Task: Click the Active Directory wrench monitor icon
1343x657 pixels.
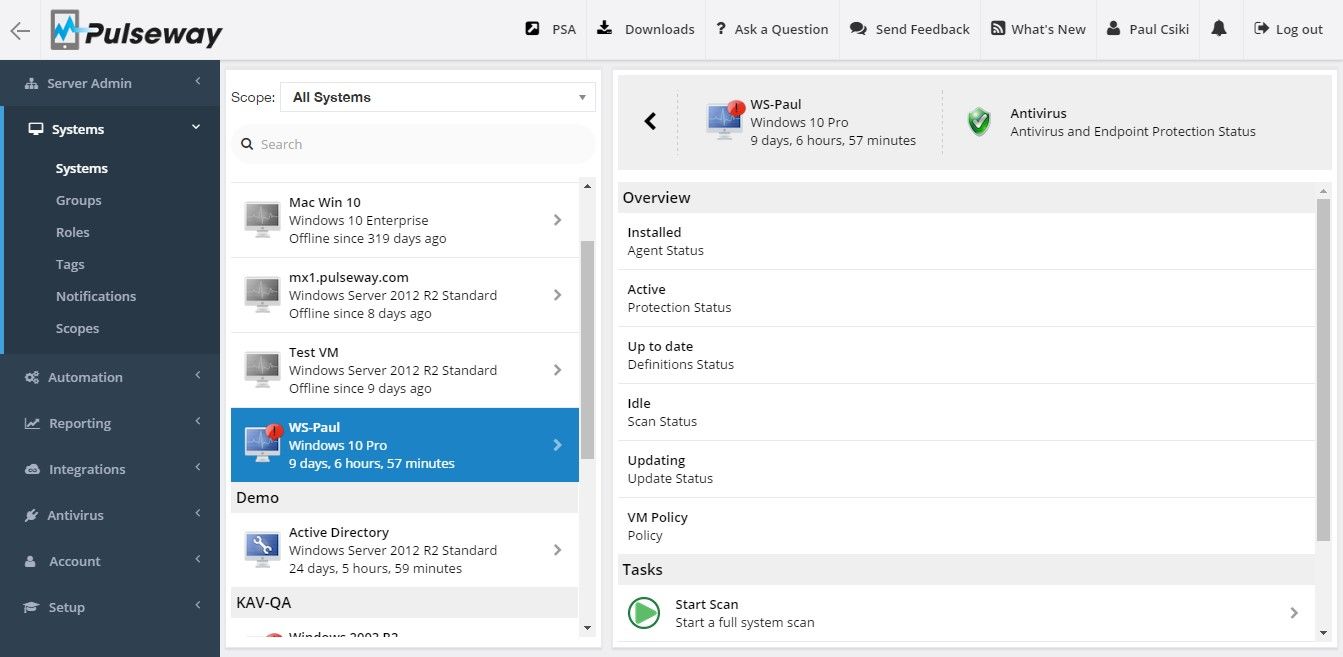Action: pos(262,550)
